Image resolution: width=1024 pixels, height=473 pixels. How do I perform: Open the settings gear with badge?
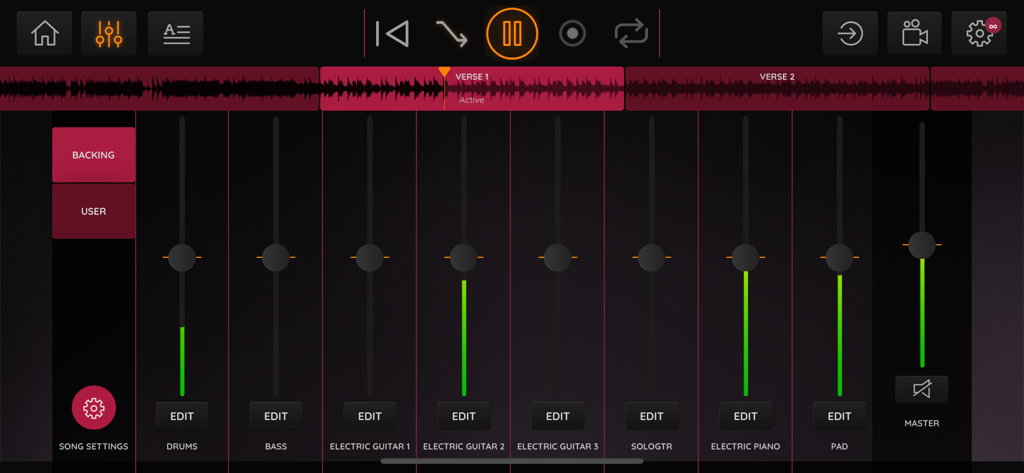[979, 33]
